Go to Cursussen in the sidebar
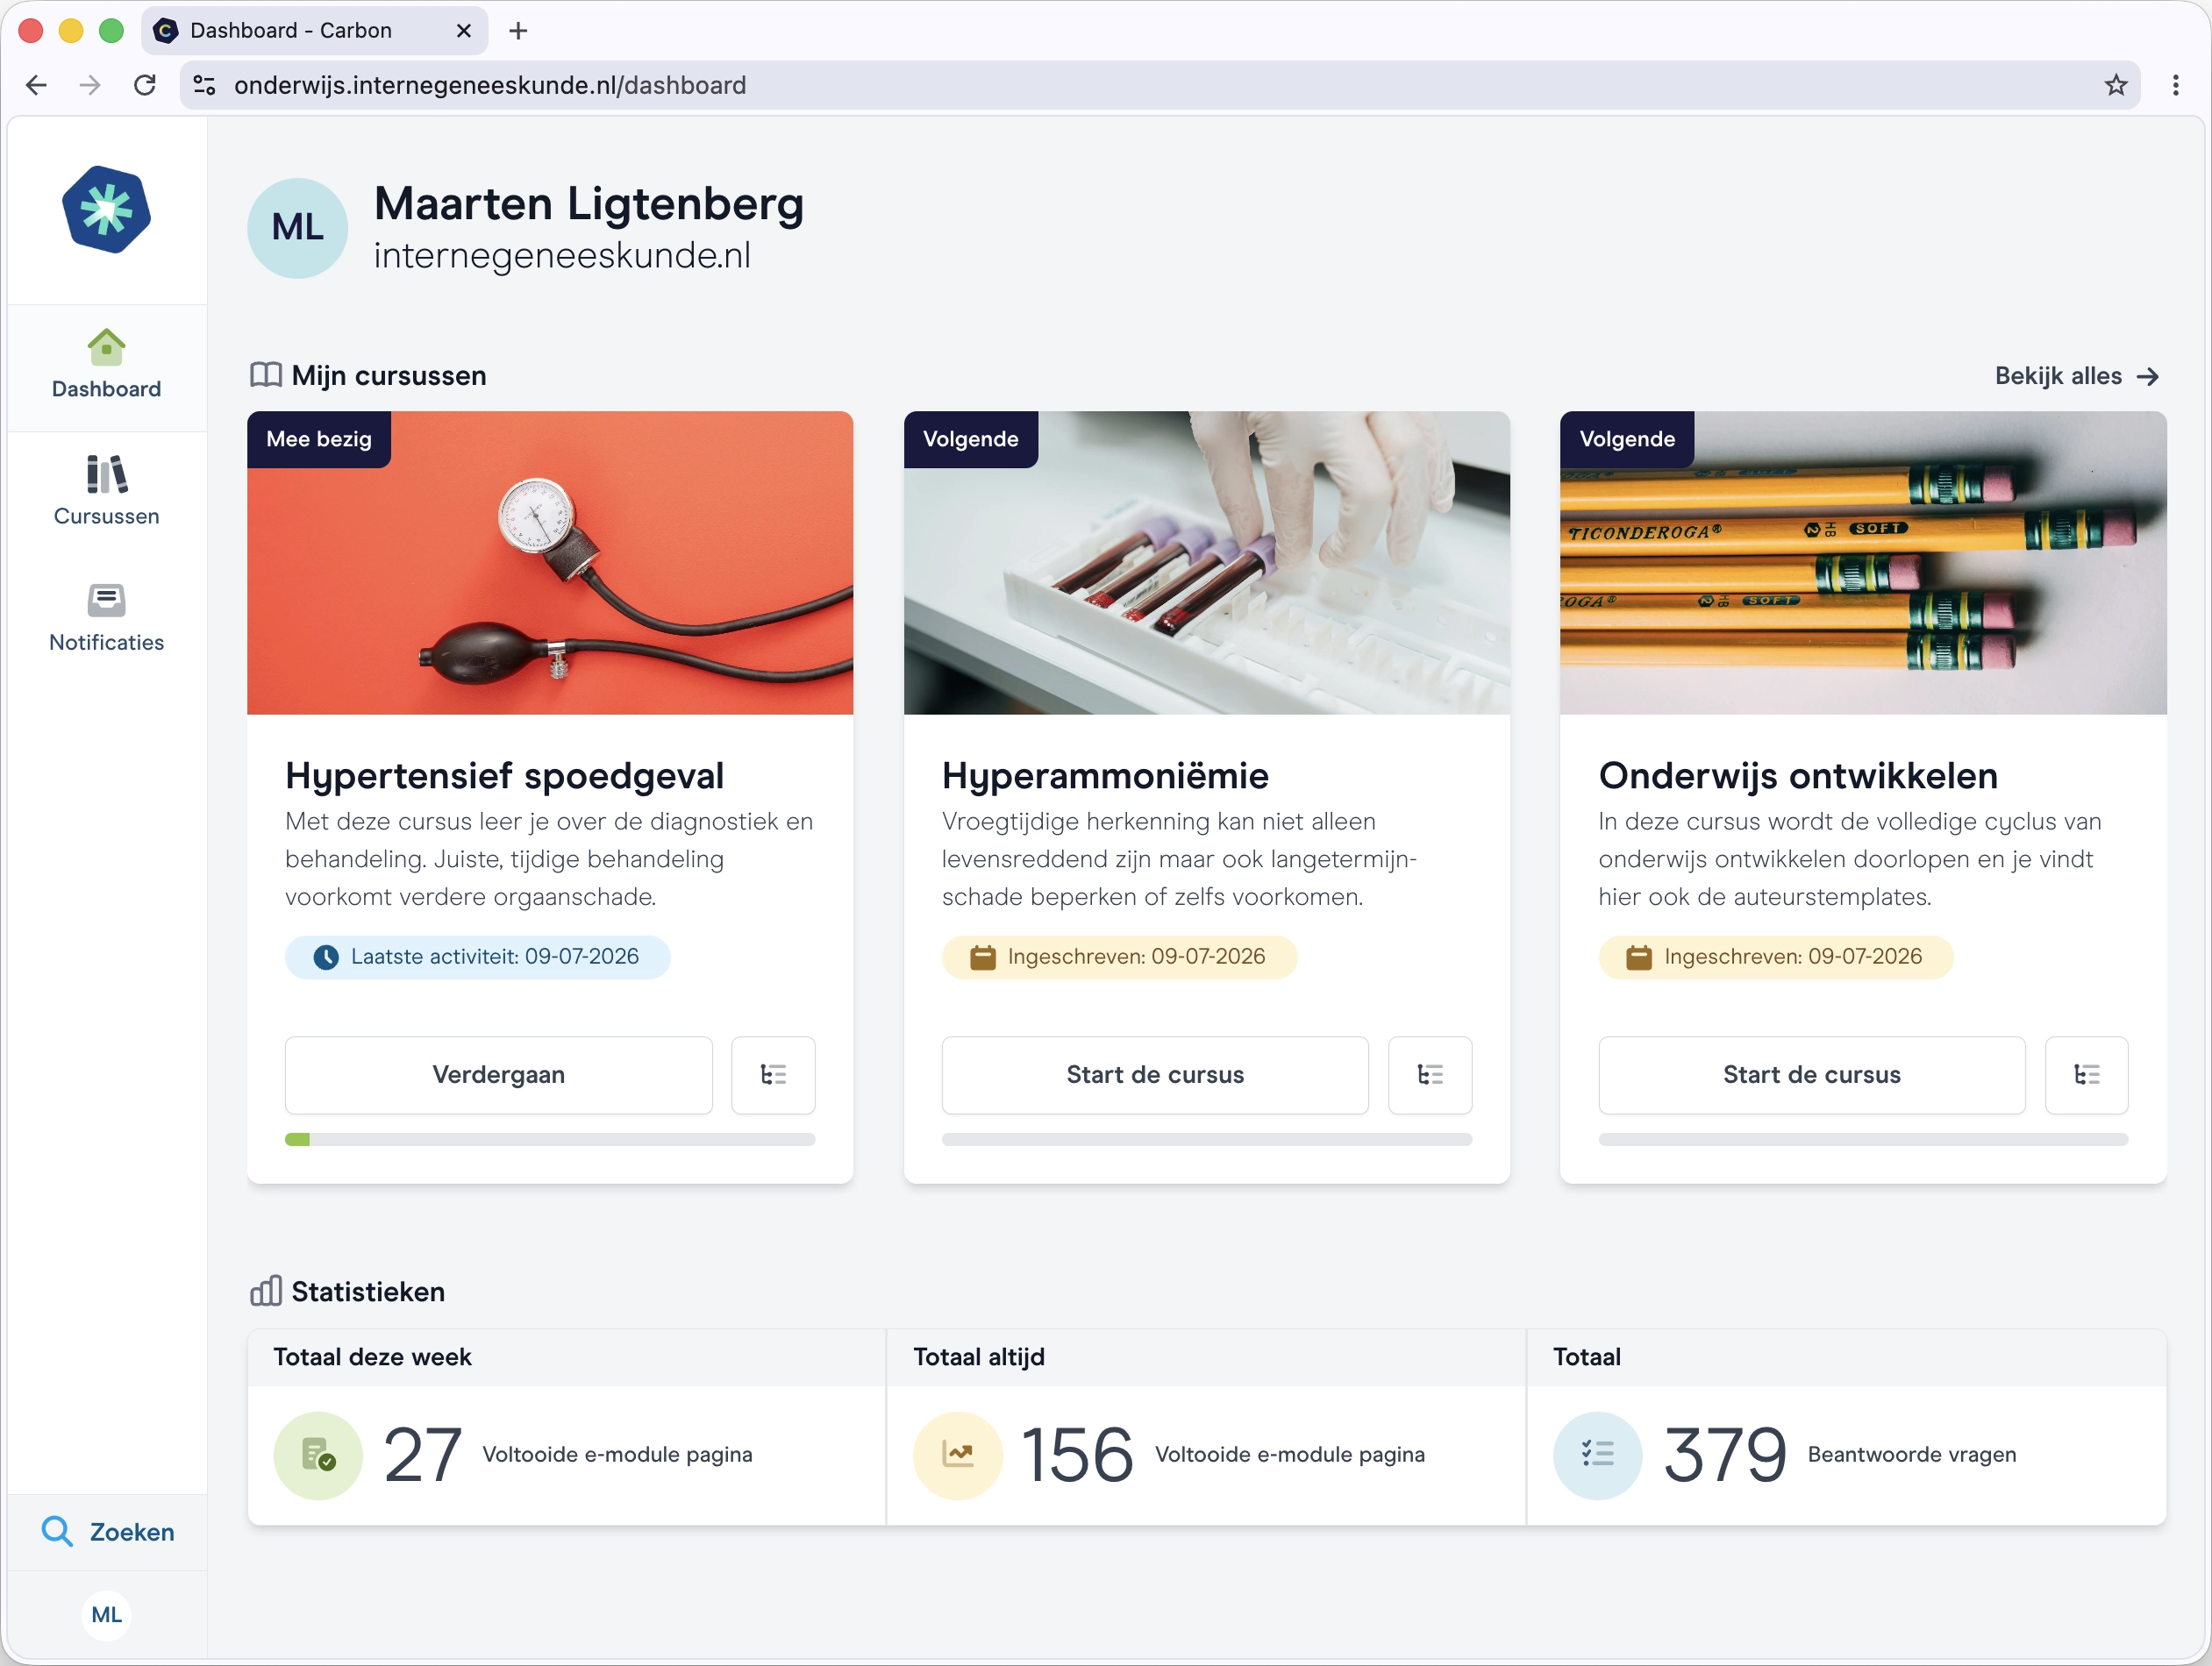 pos(106,492)
